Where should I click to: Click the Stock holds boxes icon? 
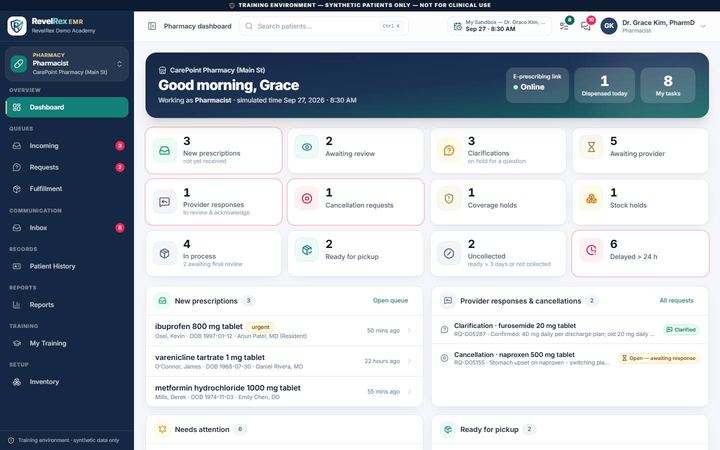pyautogui.click(x=591, y=198)
